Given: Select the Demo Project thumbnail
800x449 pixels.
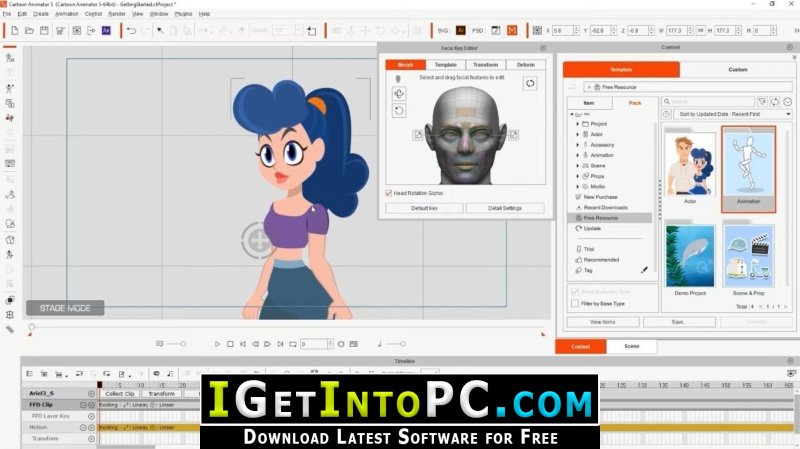Looking at the screenshot, I should coord(690,256).
